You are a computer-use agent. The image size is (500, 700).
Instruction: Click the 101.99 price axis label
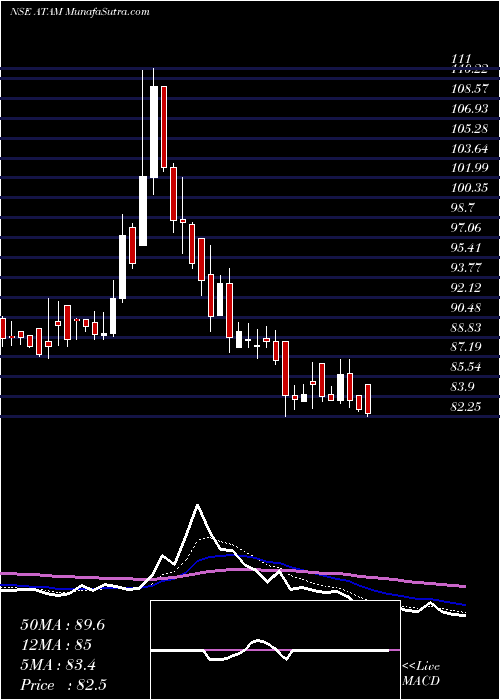point(470,168)
